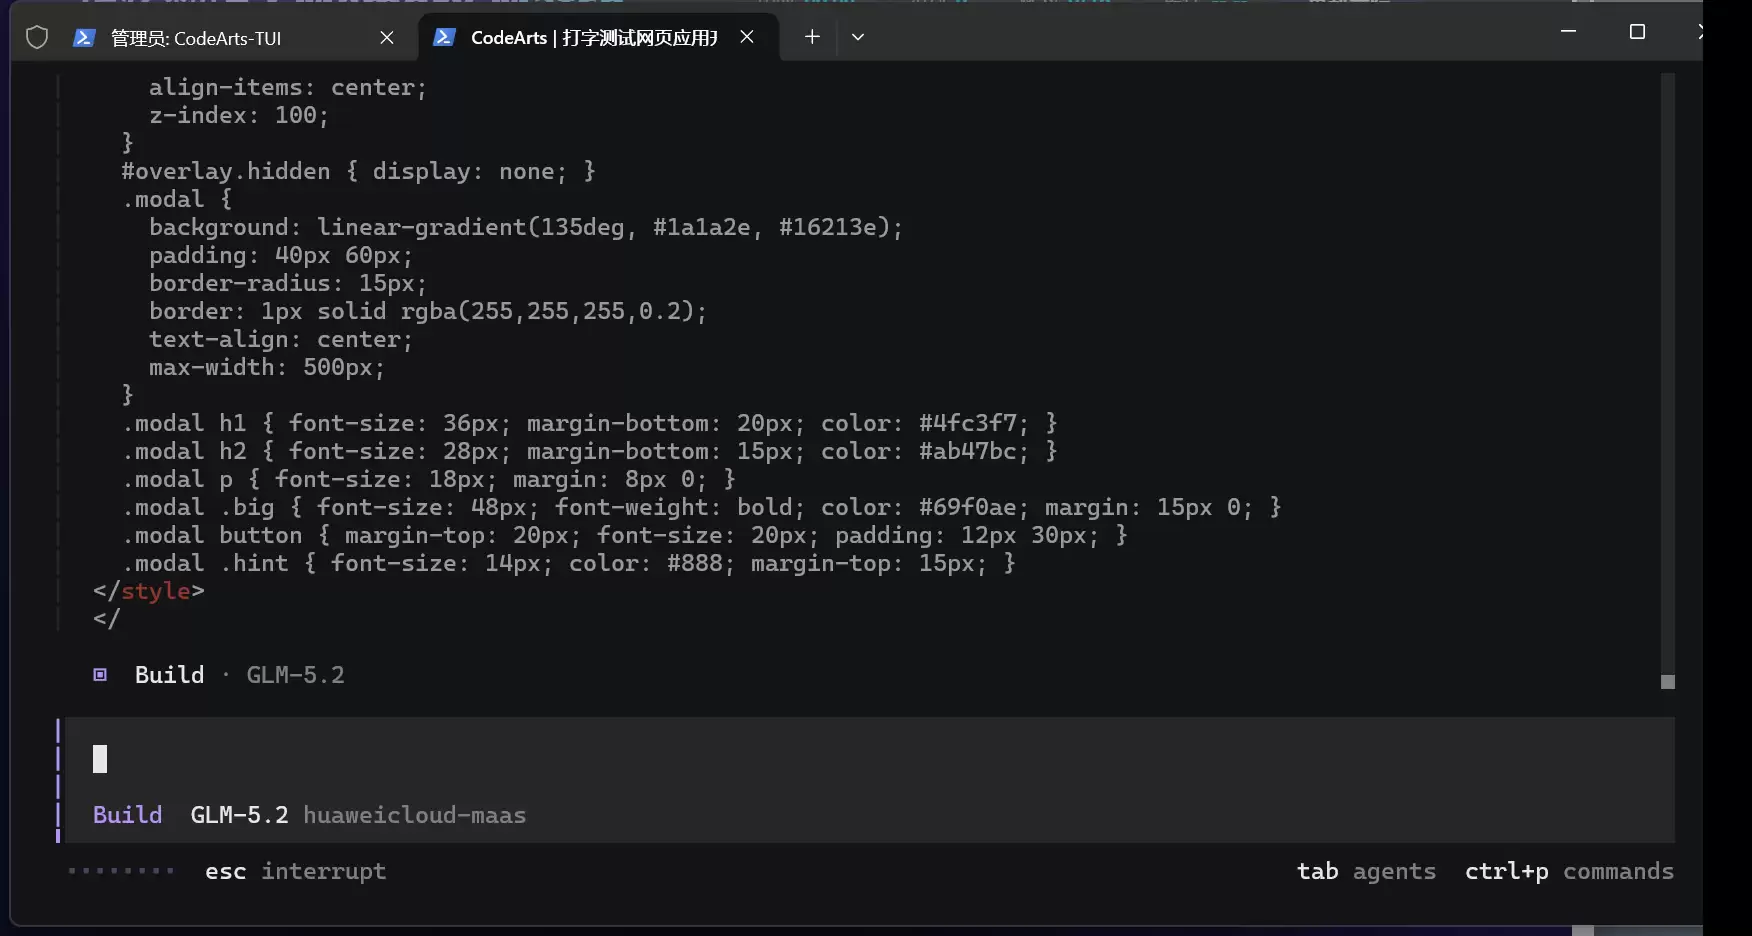Click the Build · GLM-5.2 status line
The image size is (1752, 936).
(x=220, y=675)
